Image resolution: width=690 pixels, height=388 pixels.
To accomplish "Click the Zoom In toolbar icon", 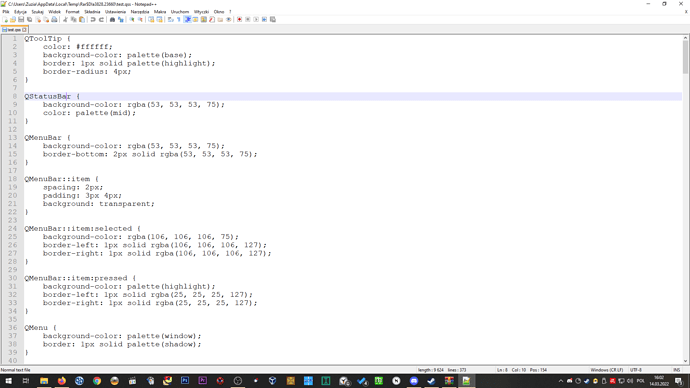I will pyautogui.click(x=132, y=19).
